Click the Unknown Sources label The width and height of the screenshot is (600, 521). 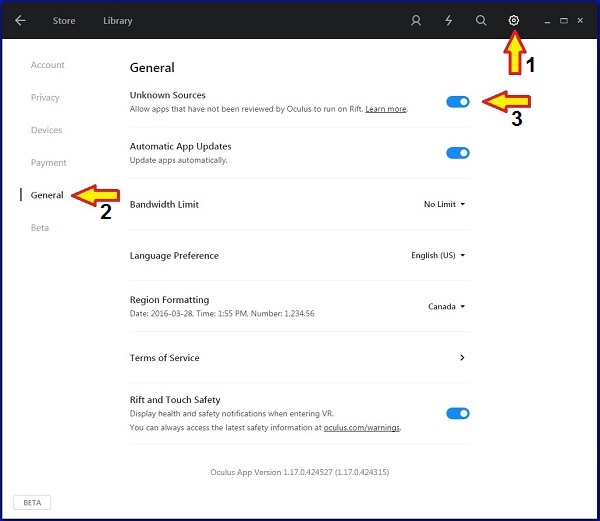click(168, 95)
